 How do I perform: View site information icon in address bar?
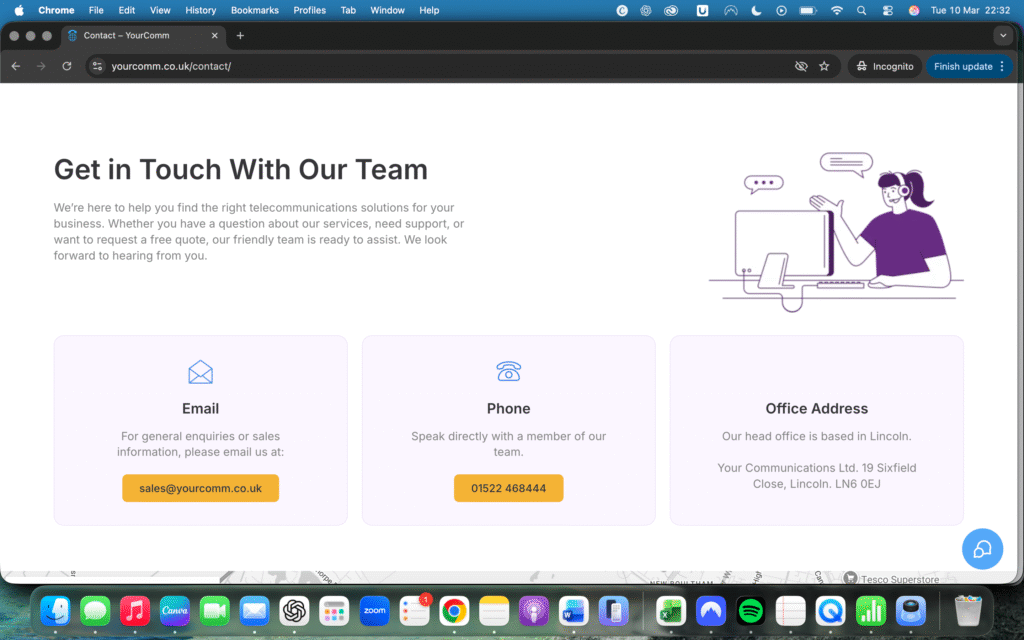coord(97,66)
